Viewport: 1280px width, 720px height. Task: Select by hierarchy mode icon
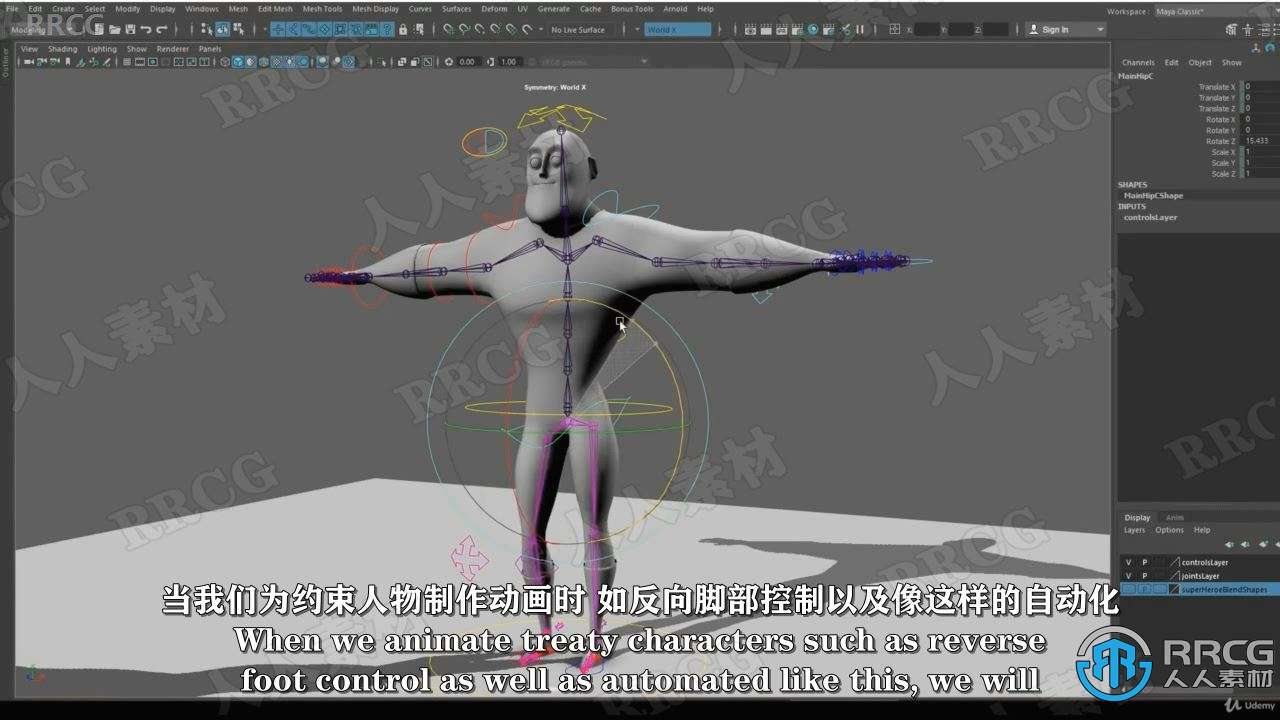pos(207,29)
